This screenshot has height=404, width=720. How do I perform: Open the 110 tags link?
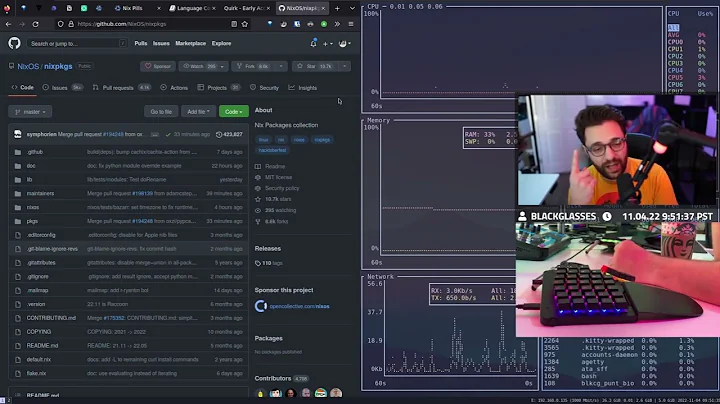click(269, 263)
